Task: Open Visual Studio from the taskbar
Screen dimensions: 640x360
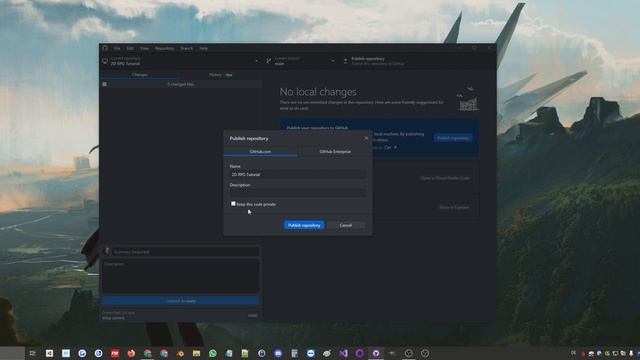Action: click(x=343, y=353)
